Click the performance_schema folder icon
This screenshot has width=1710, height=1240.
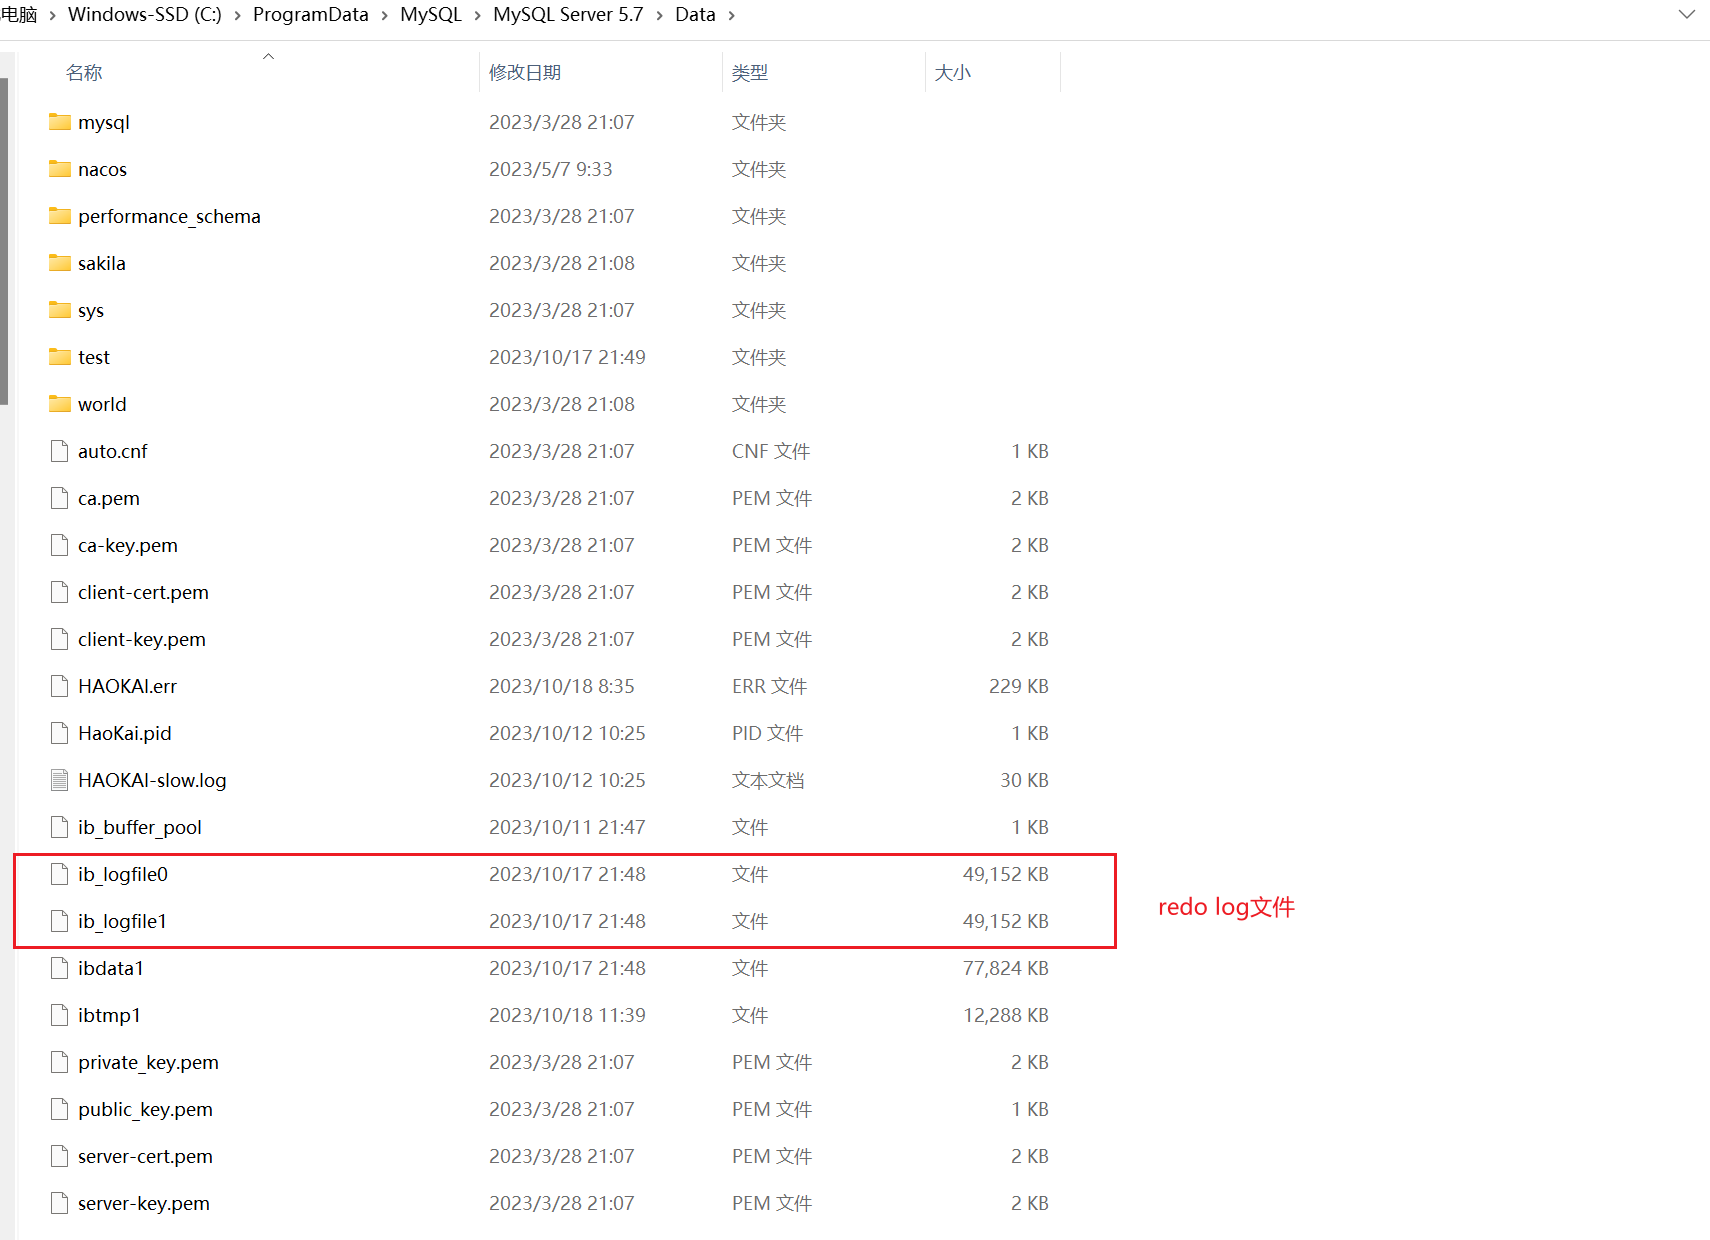tap(60, 216)
